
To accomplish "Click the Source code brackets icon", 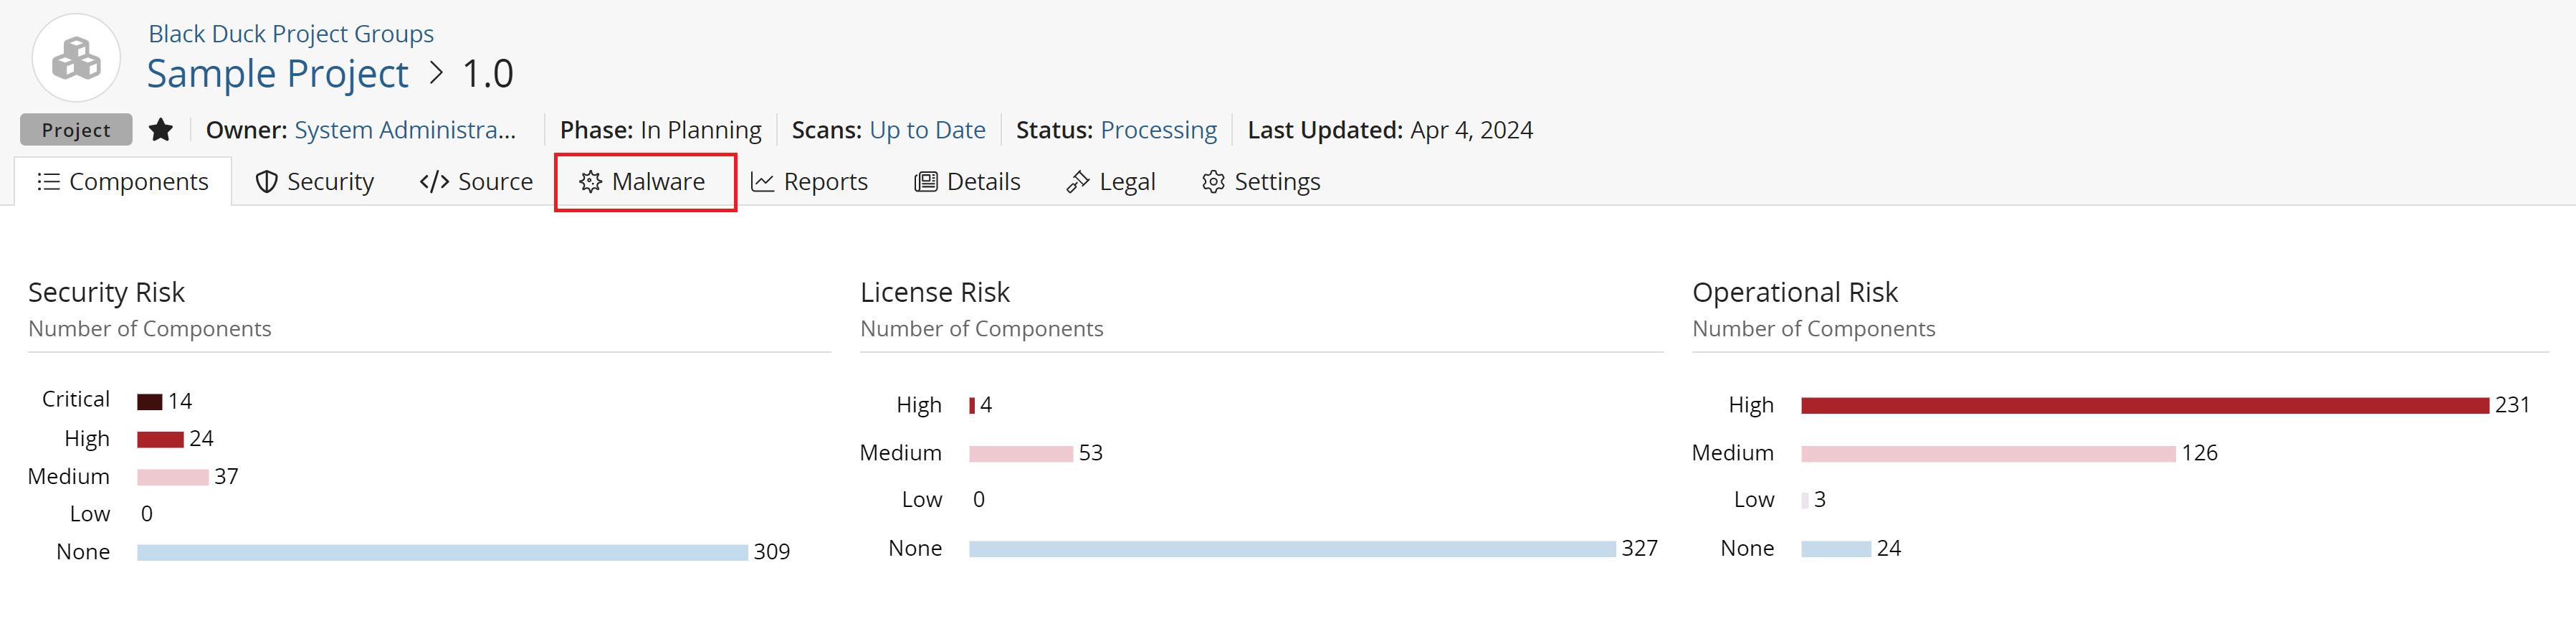I will tap(434, 181).
